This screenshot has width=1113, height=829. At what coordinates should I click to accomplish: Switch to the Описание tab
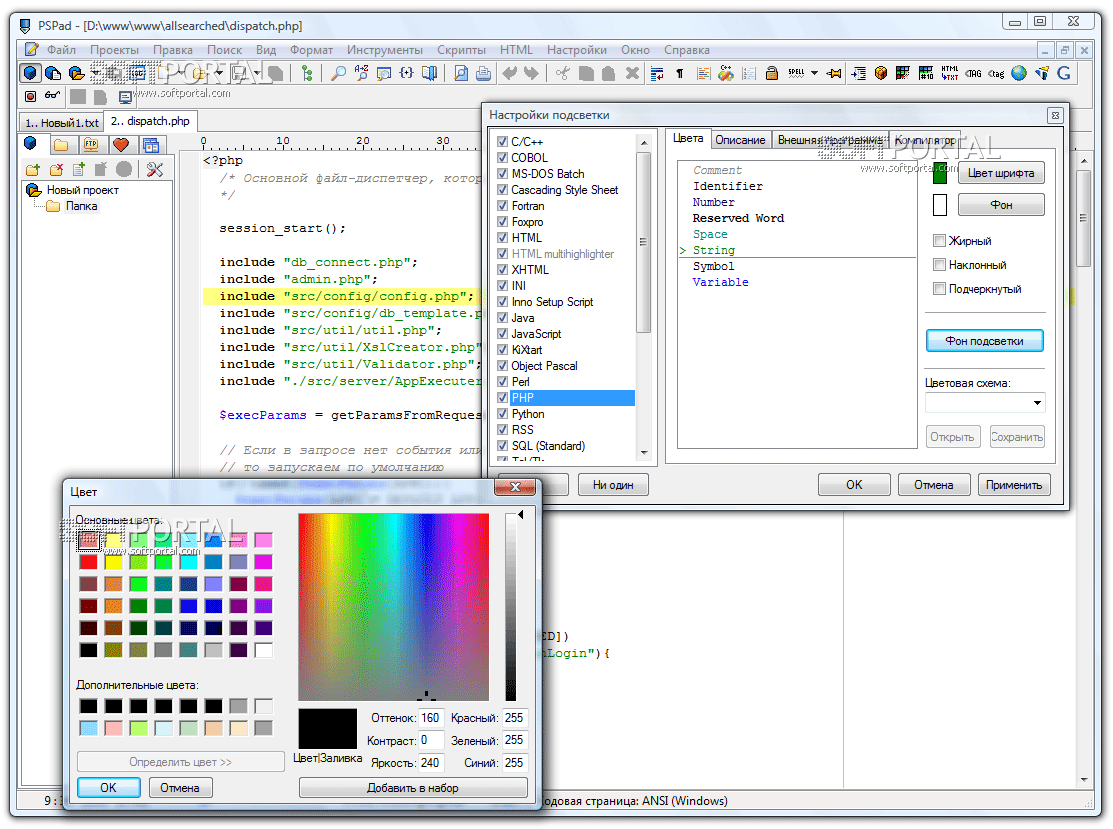740,140
